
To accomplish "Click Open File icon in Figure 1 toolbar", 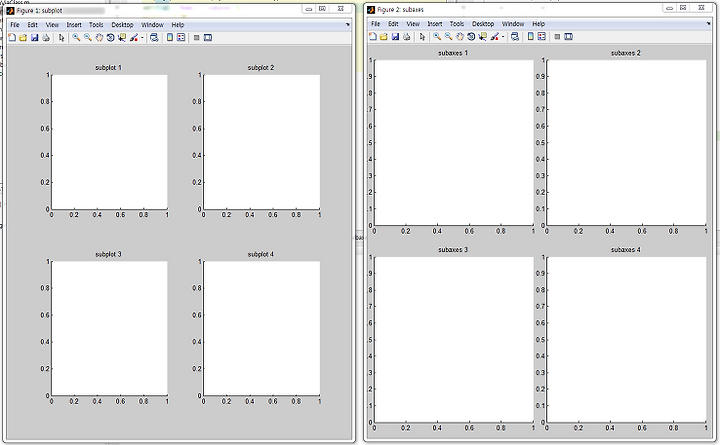I will tap(23, 38).
